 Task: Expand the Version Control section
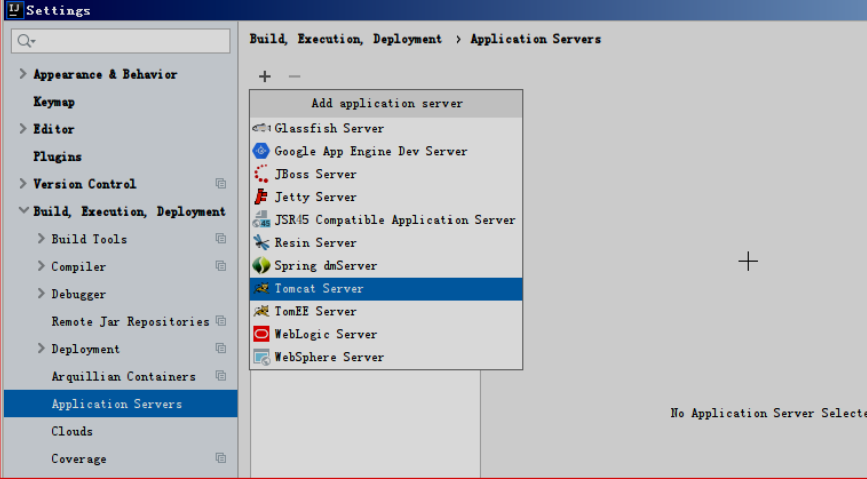coord(23,183)
